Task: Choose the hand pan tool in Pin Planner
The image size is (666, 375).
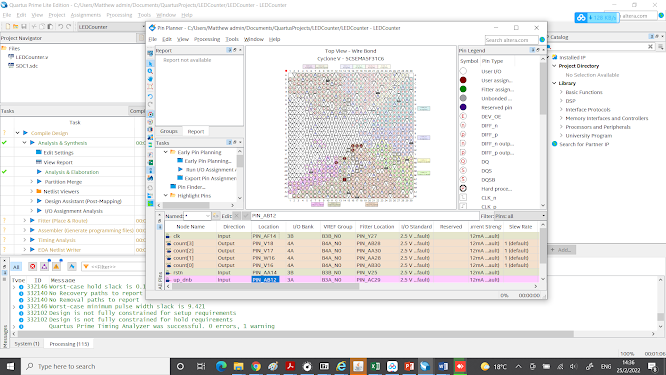Action: (x=150, y=79)
